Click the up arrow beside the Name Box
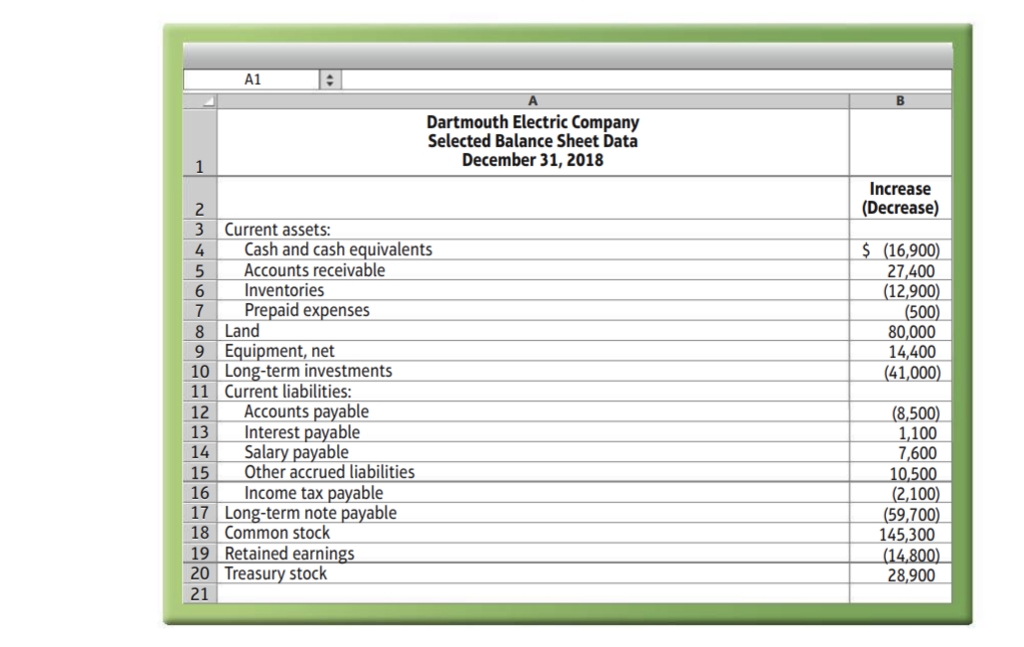This screenshot has width=1024, height=647. [330, 75]
